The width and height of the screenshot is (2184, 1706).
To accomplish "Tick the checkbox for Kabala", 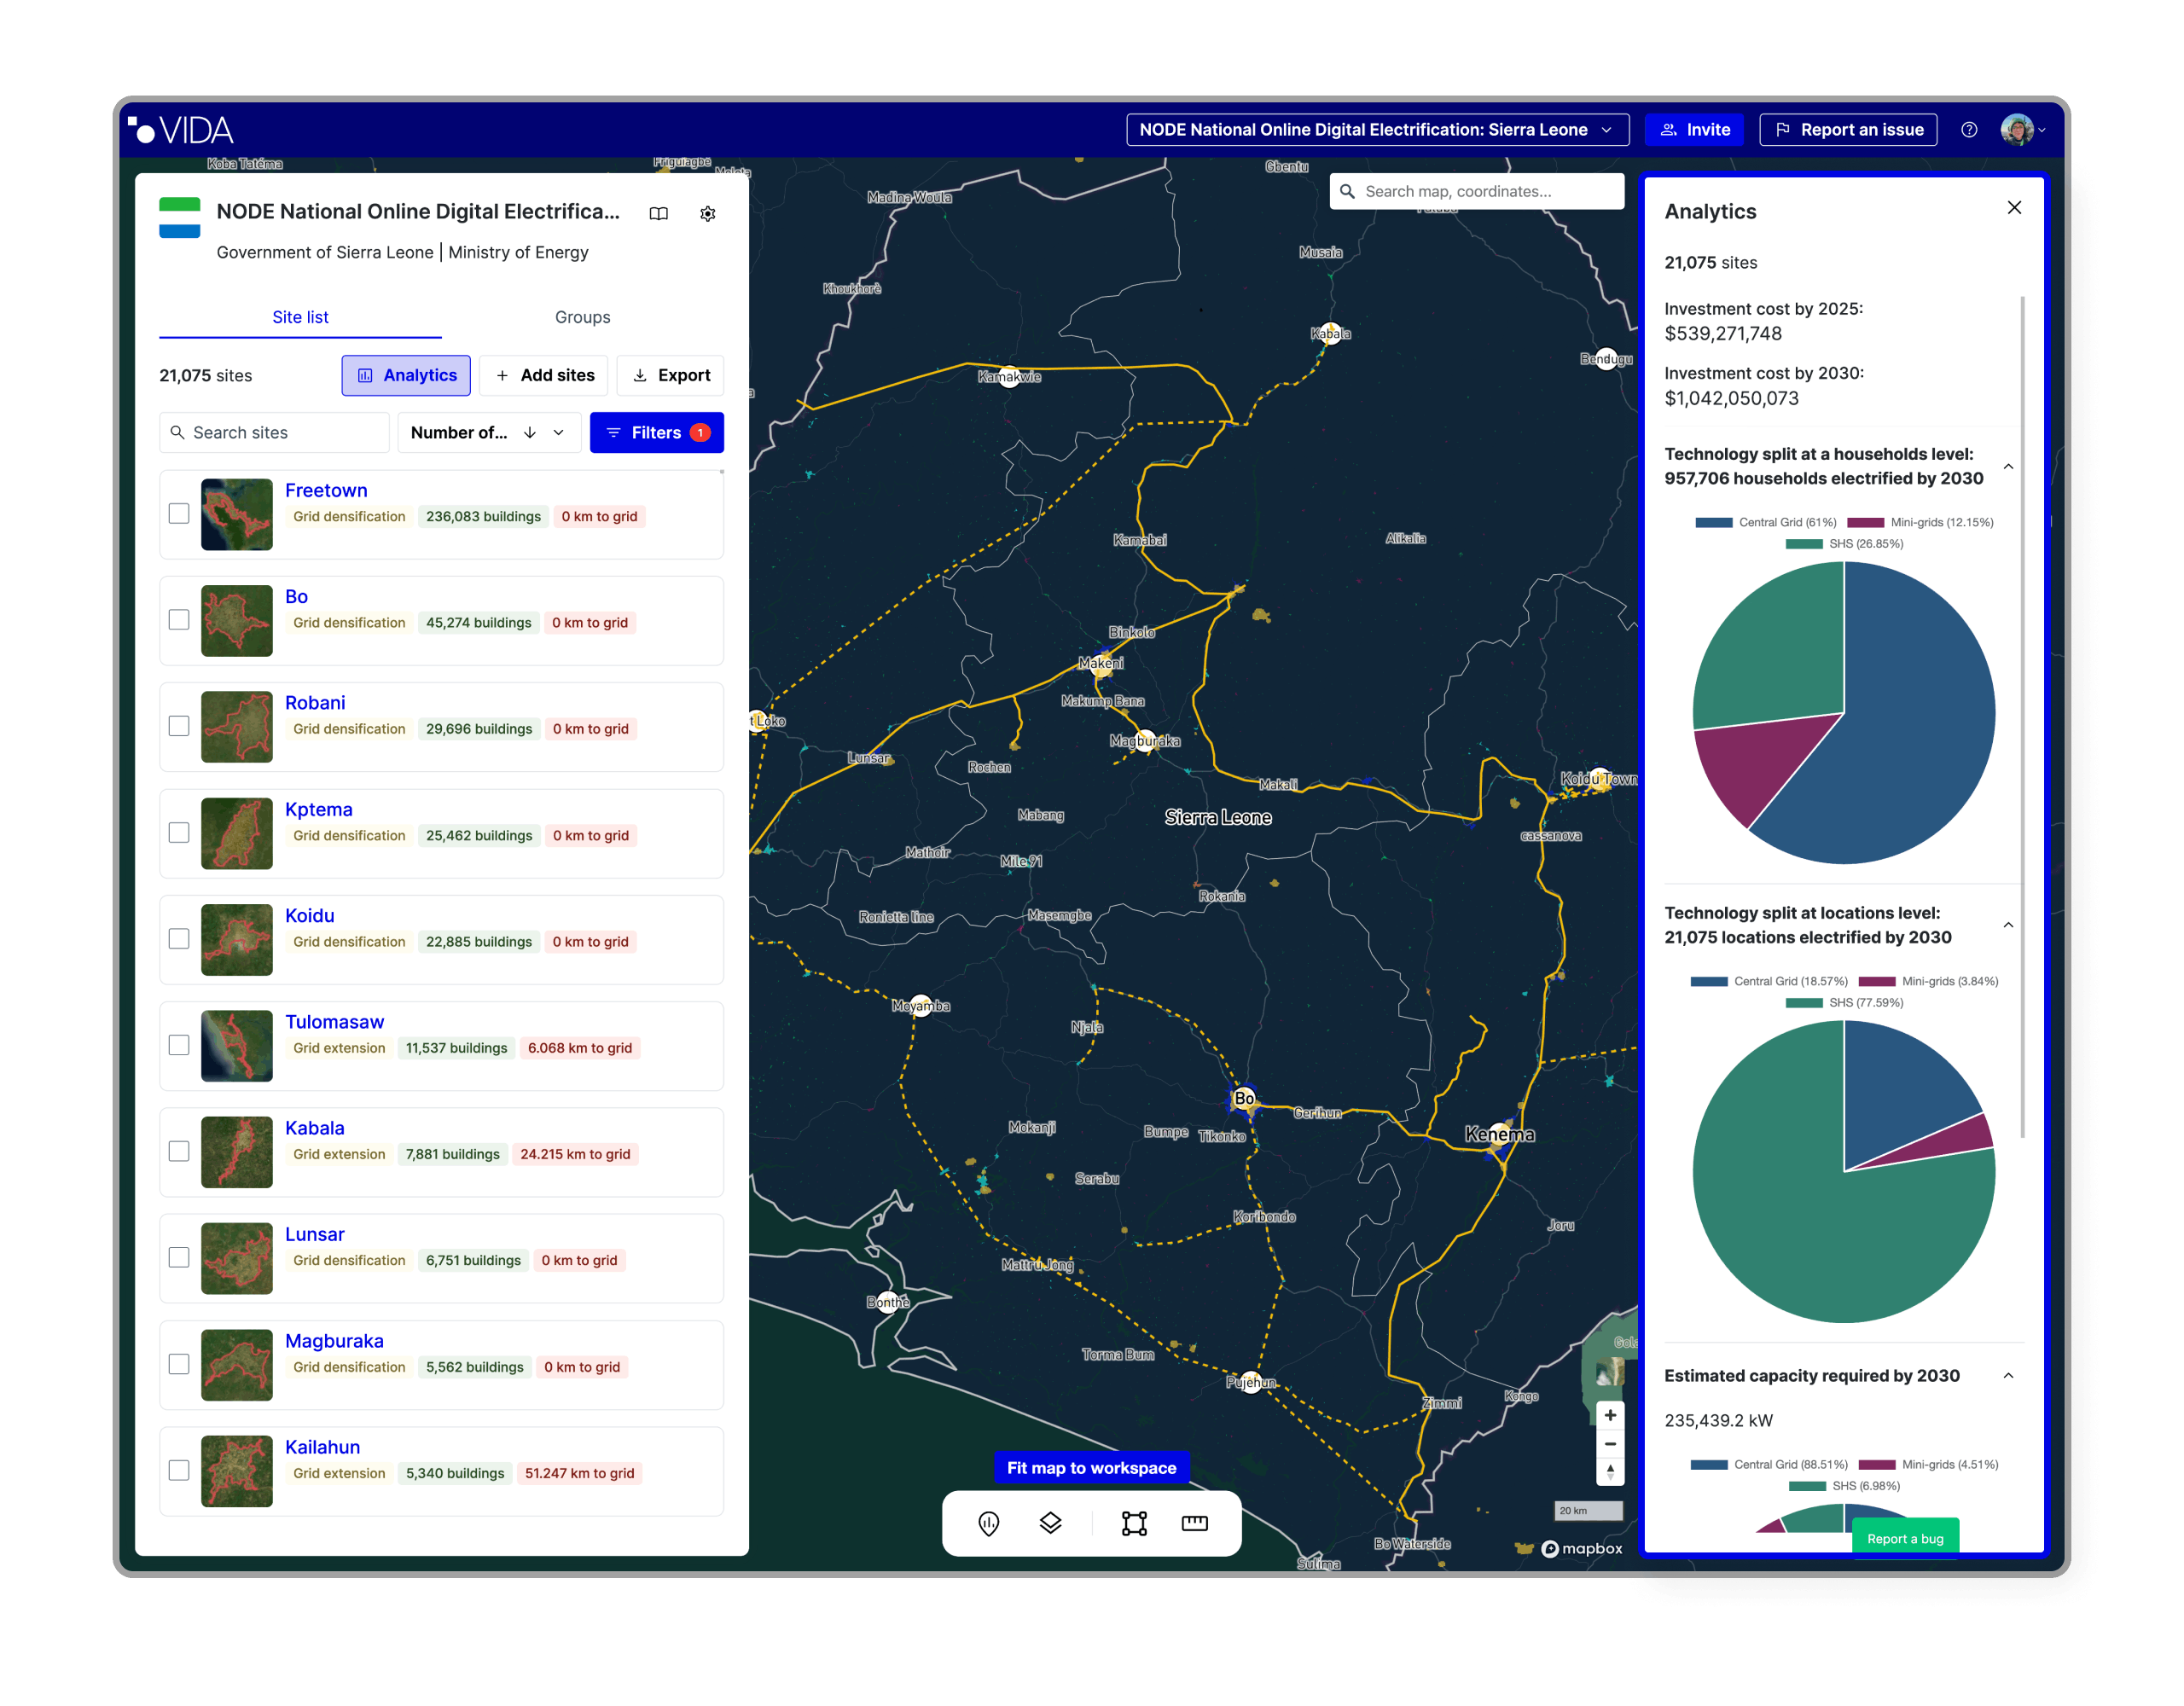I will click(179, 1152).
